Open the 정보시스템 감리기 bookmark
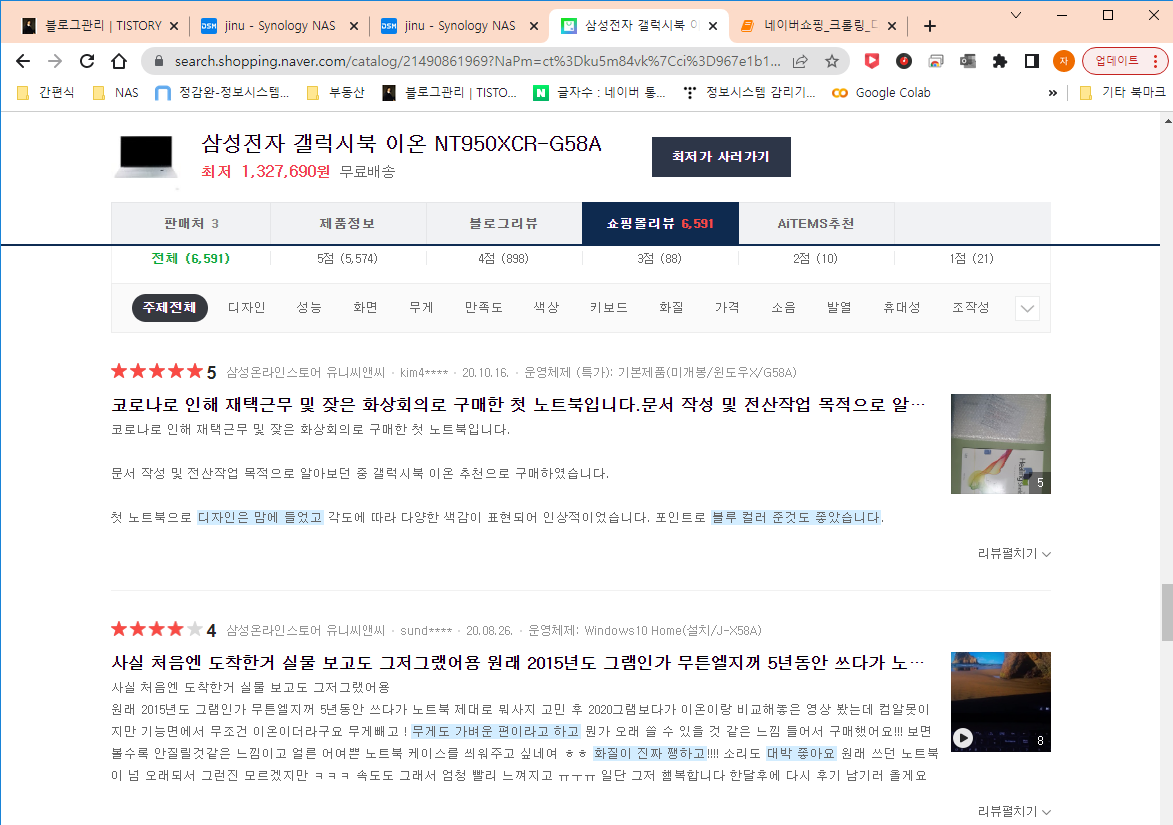Screen dimensions: 1173x825 [x=749, y=93]
